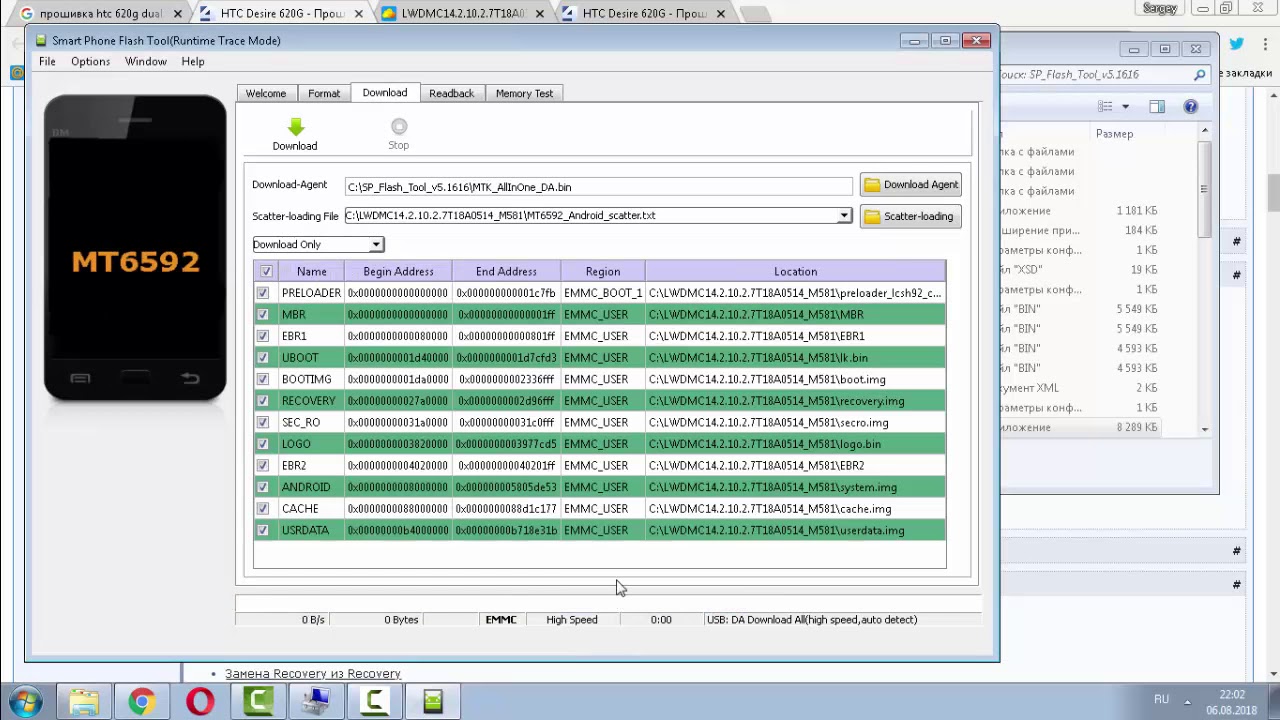Switch to the Readback tab
This screenshot has width=1280, height=720.
(x=451, y=93)
